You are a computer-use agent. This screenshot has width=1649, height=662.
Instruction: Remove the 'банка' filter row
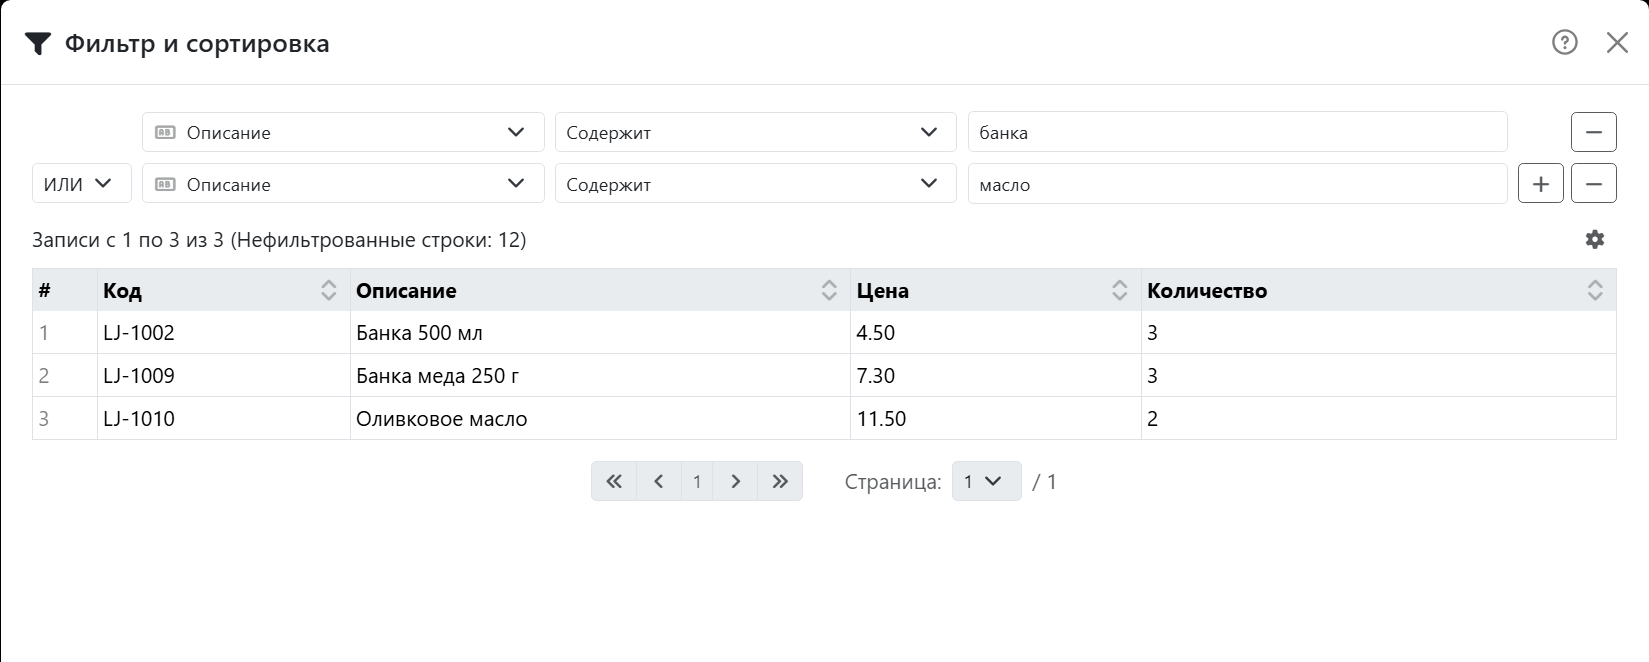1594,132
